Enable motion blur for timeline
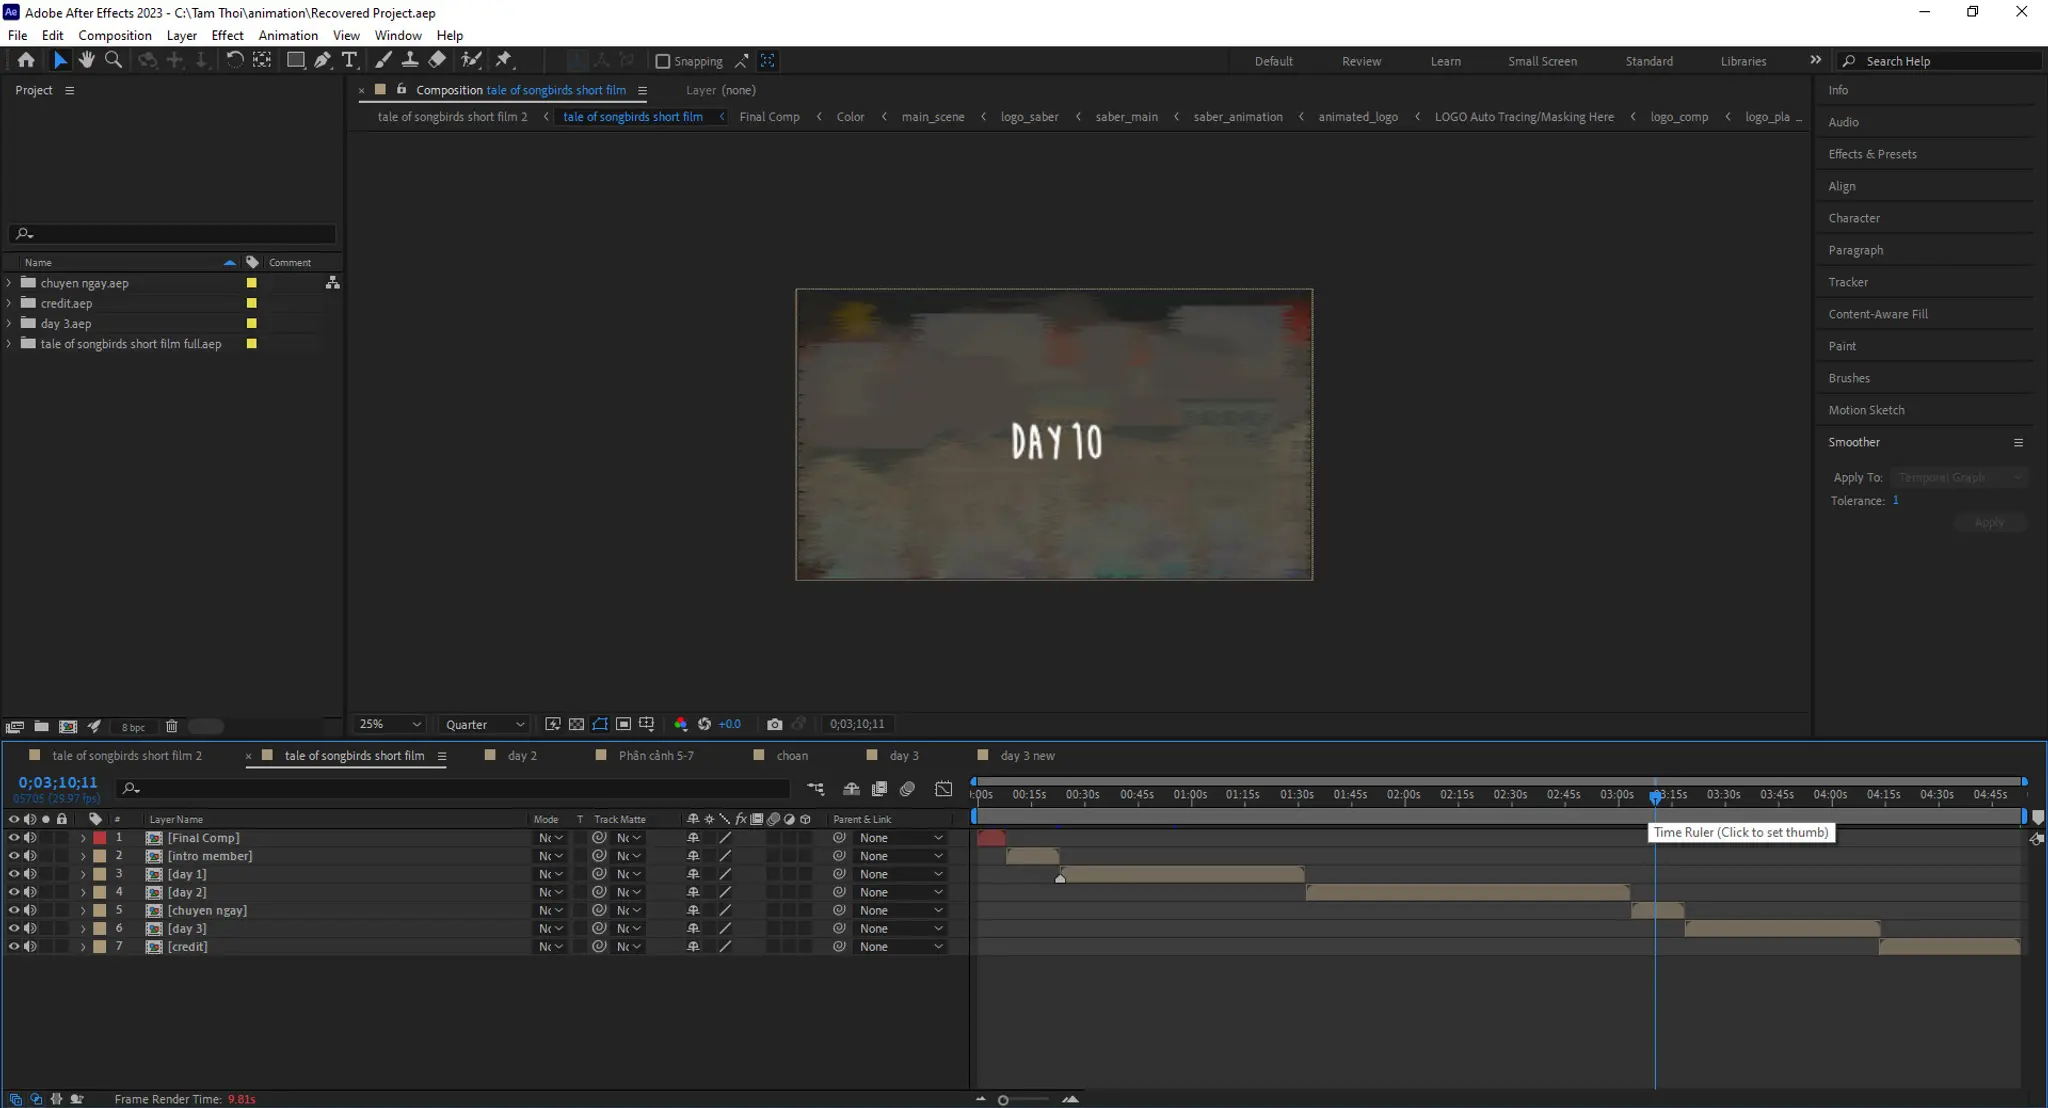The image size is (2048, 1108). click(907, 789)
